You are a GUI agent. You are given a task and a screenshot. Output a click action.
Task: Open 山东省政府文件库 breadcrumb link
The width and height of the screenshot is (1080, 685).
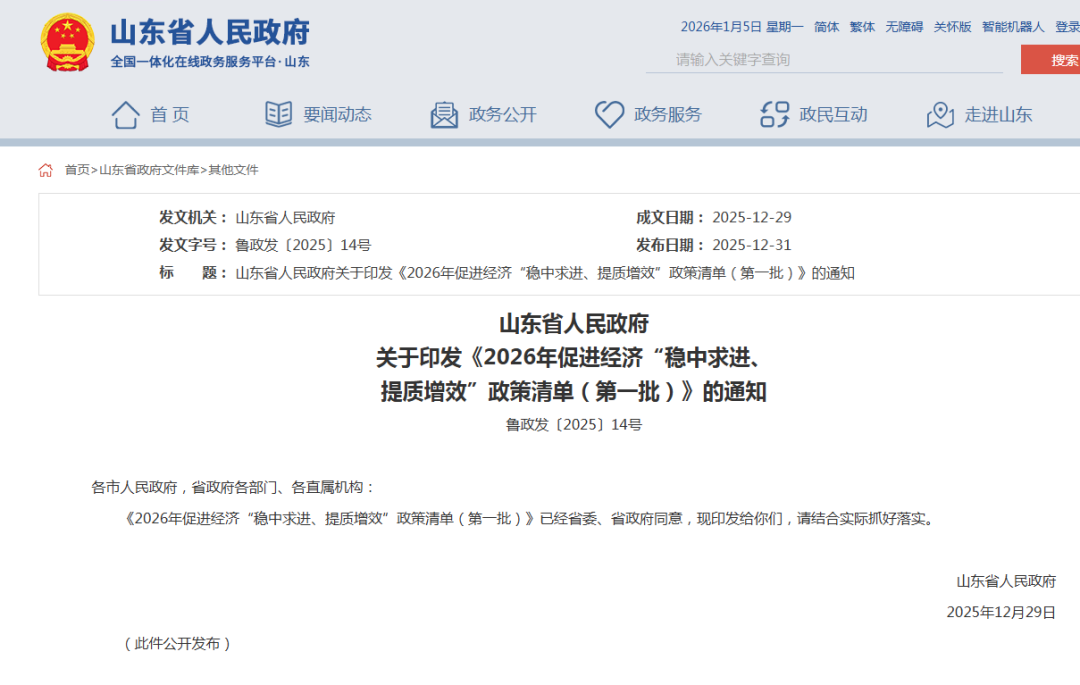coord(149,170)
